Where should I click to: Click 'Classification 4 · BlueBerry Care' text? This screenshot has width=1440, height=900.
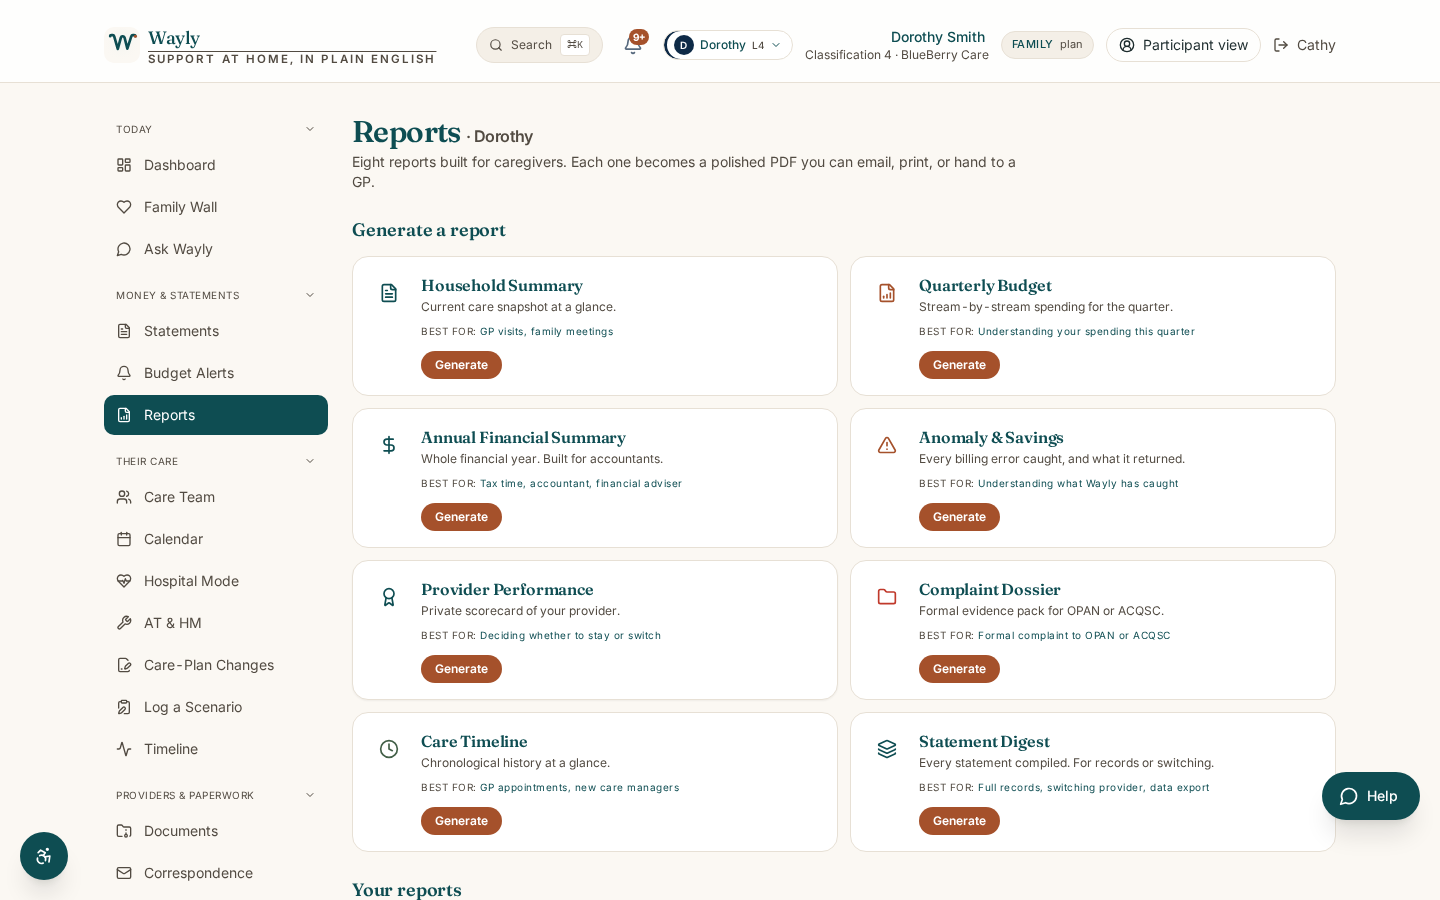pos(897,55)
